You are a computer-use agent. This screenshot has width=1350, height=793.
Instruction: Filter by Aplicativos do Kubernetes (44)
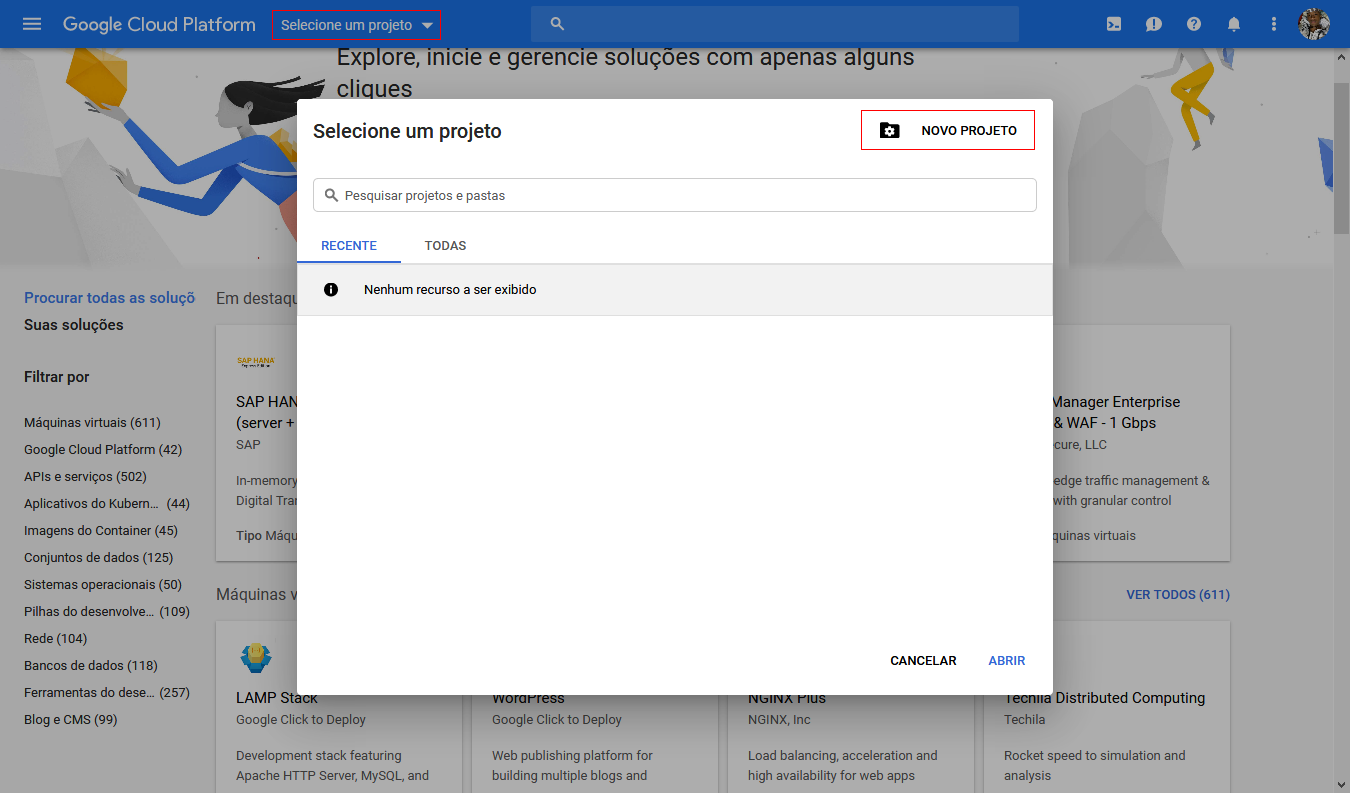click(107, 504)
